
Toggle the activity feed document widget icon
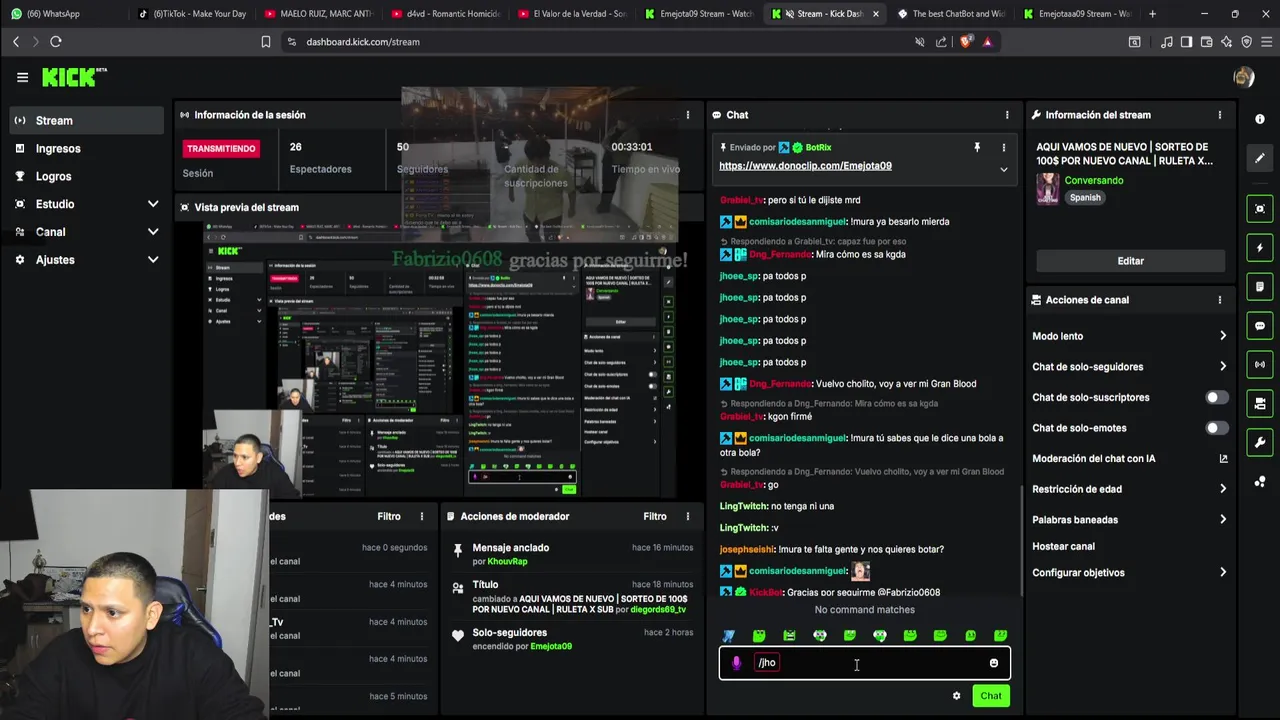1260,287
